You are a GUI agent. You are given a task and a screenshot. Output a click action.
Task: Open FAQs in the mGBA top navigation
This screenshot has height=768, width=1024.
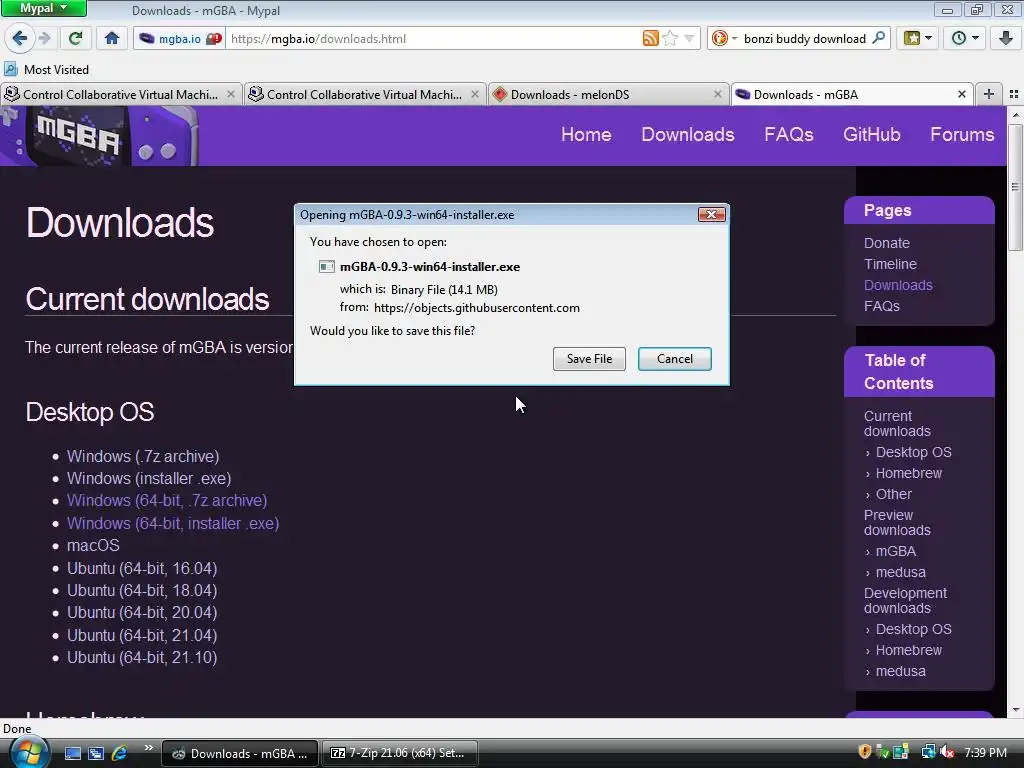pos(788,135)
